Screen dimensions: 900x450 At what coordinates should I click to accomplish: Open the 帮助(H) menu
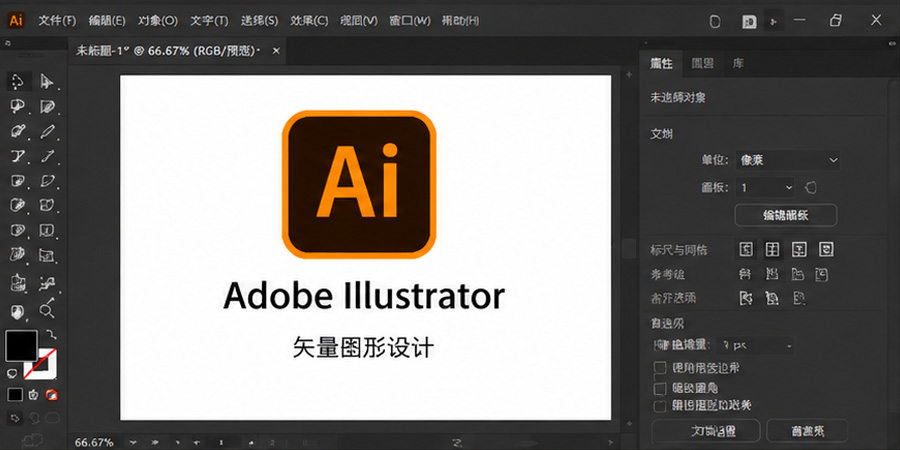(460, 21)
